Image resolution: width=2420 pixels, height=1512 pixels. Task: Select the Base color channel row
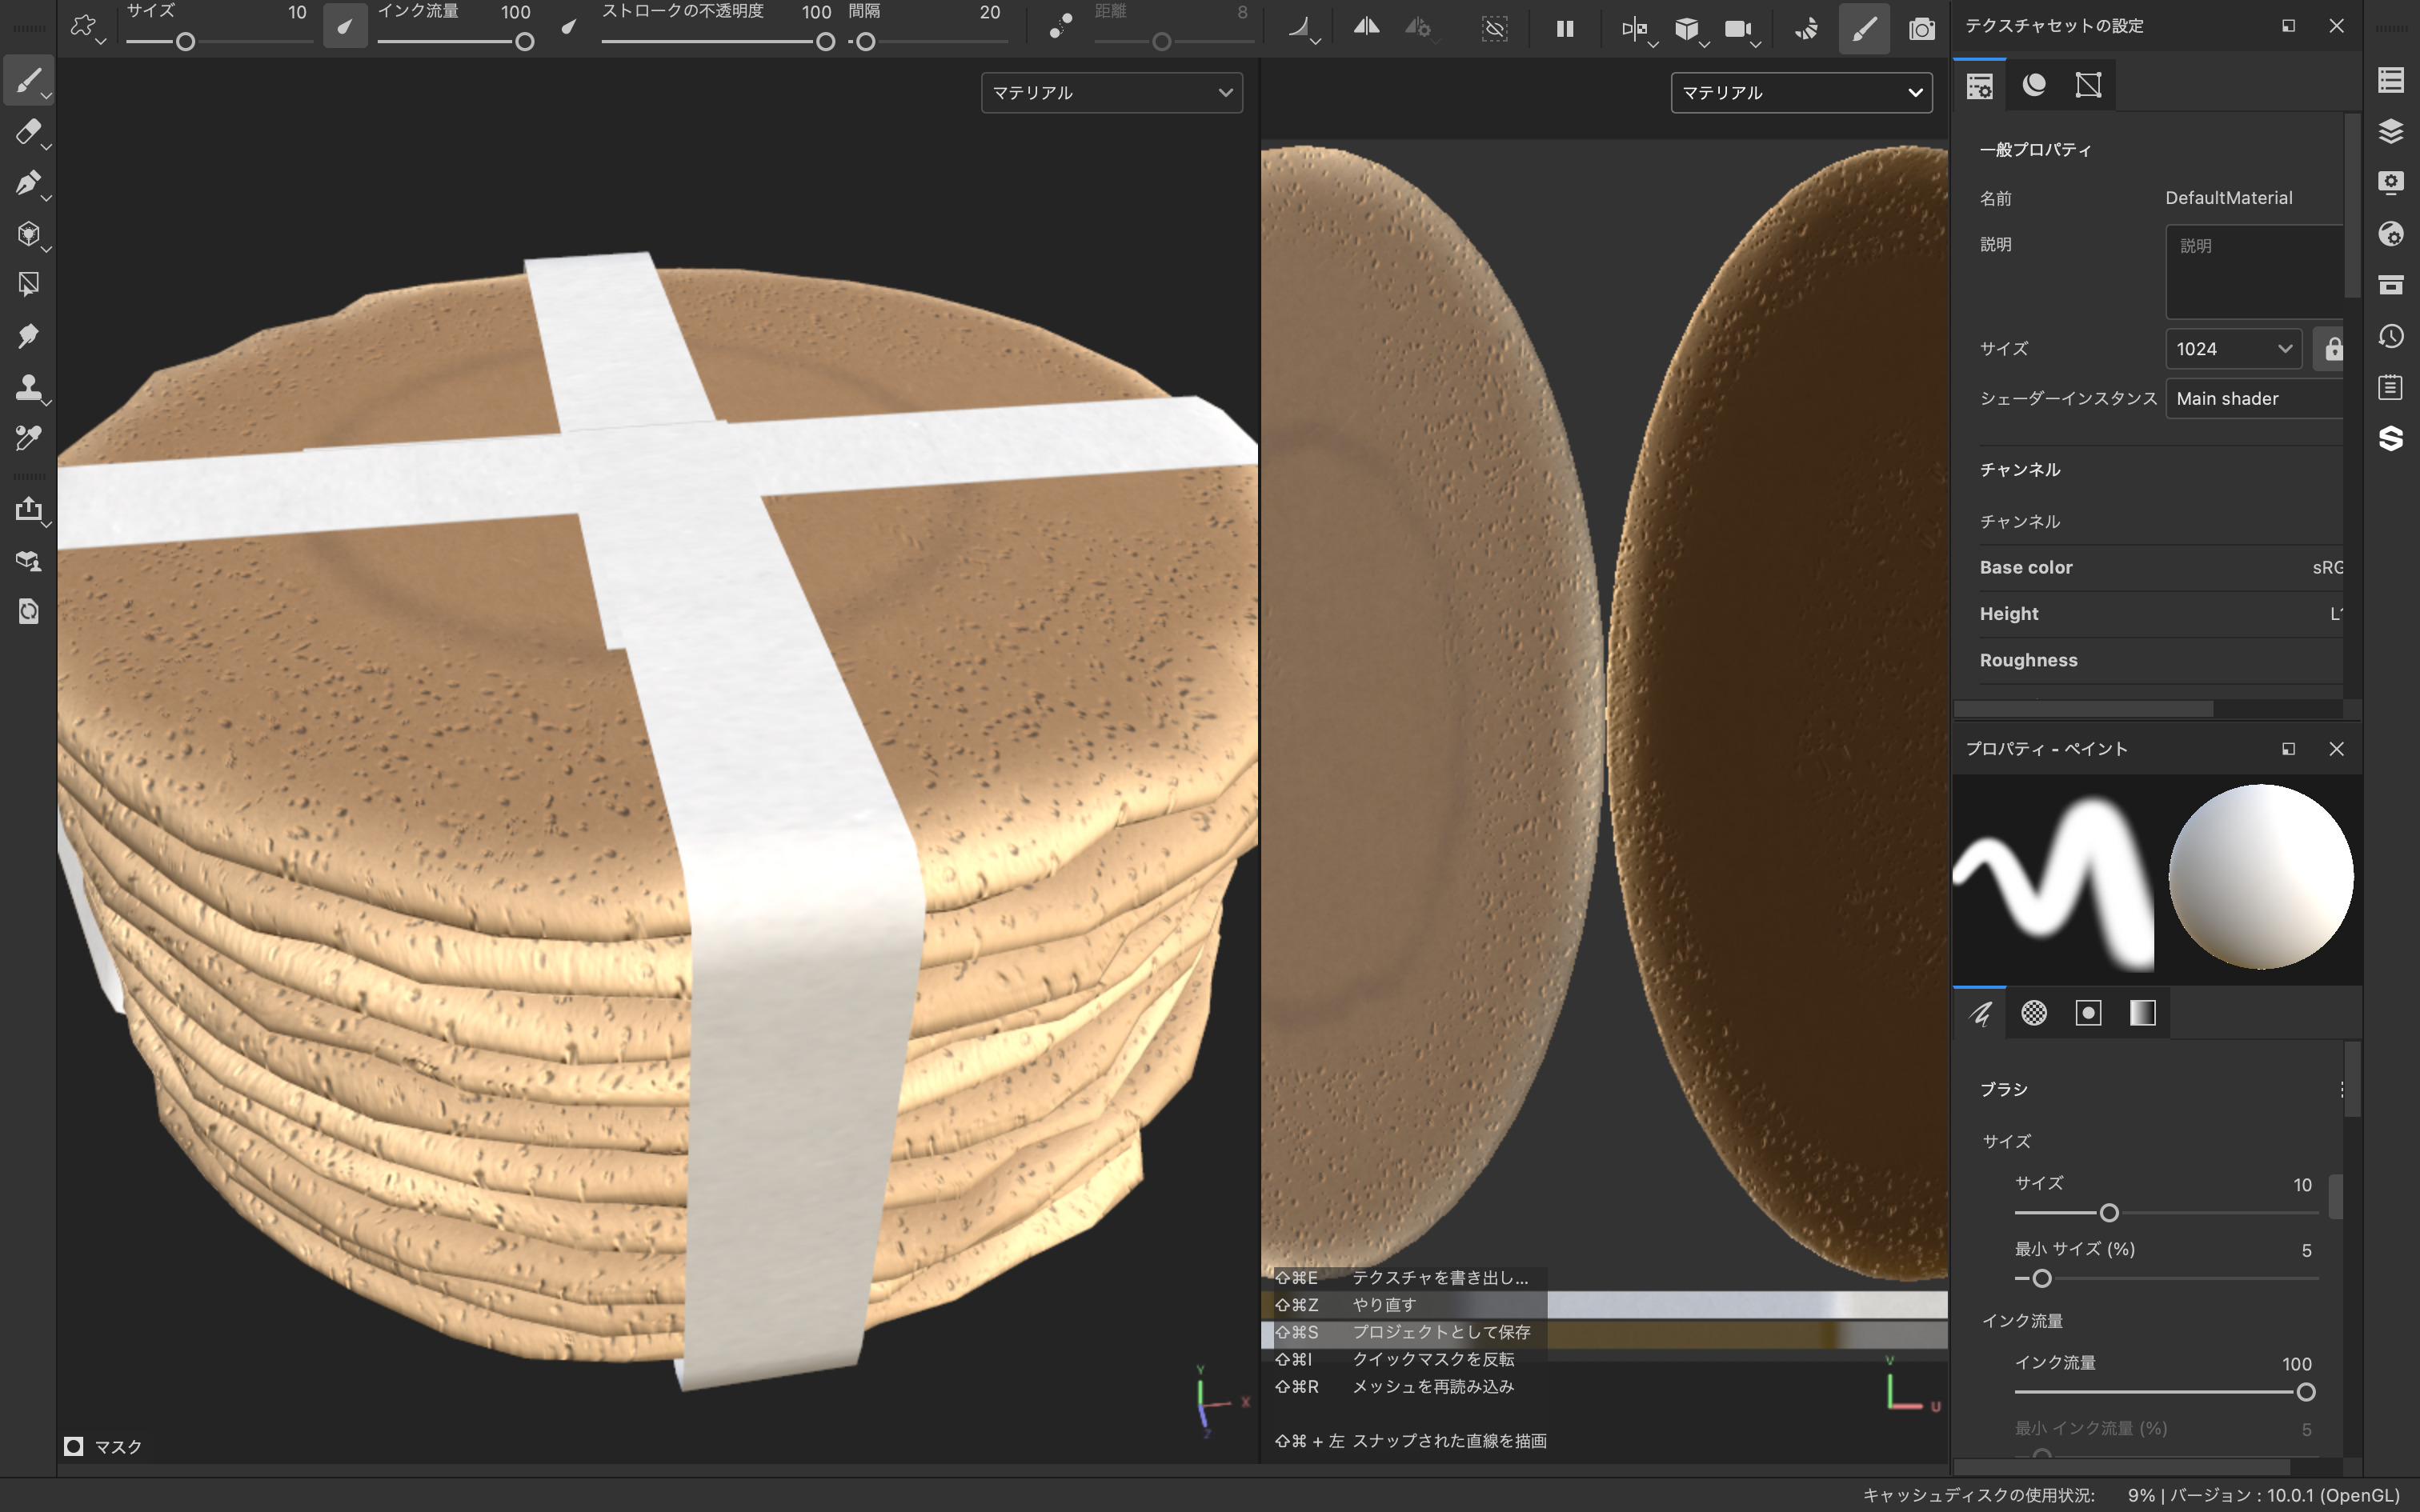point(2150,567)
